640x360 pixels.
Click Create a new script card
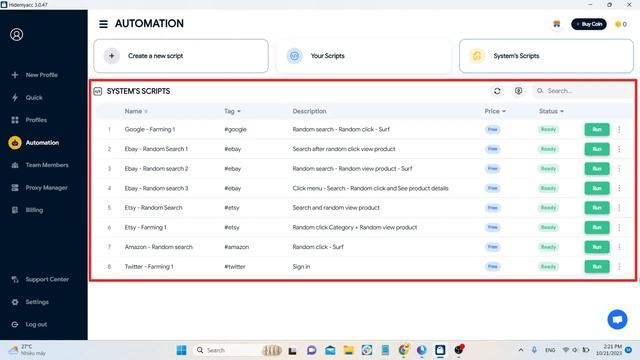(181, 56)
